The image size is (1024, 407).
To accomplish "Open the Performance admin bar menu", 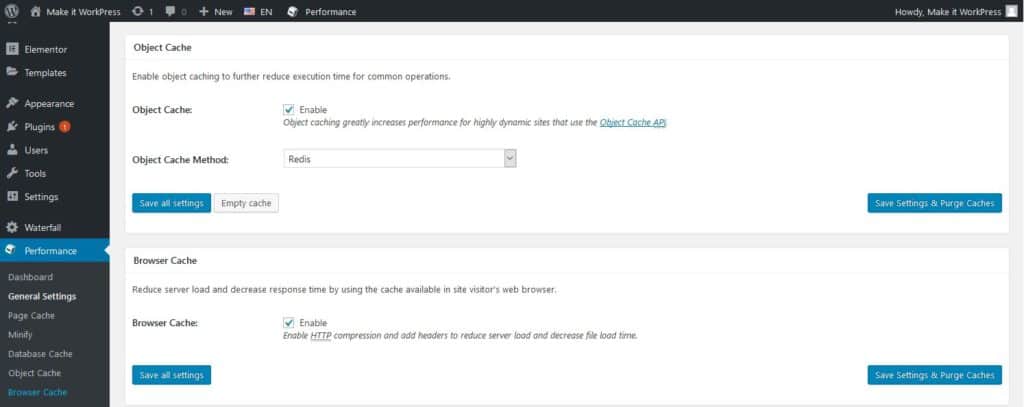I will (x=322, y=12).
